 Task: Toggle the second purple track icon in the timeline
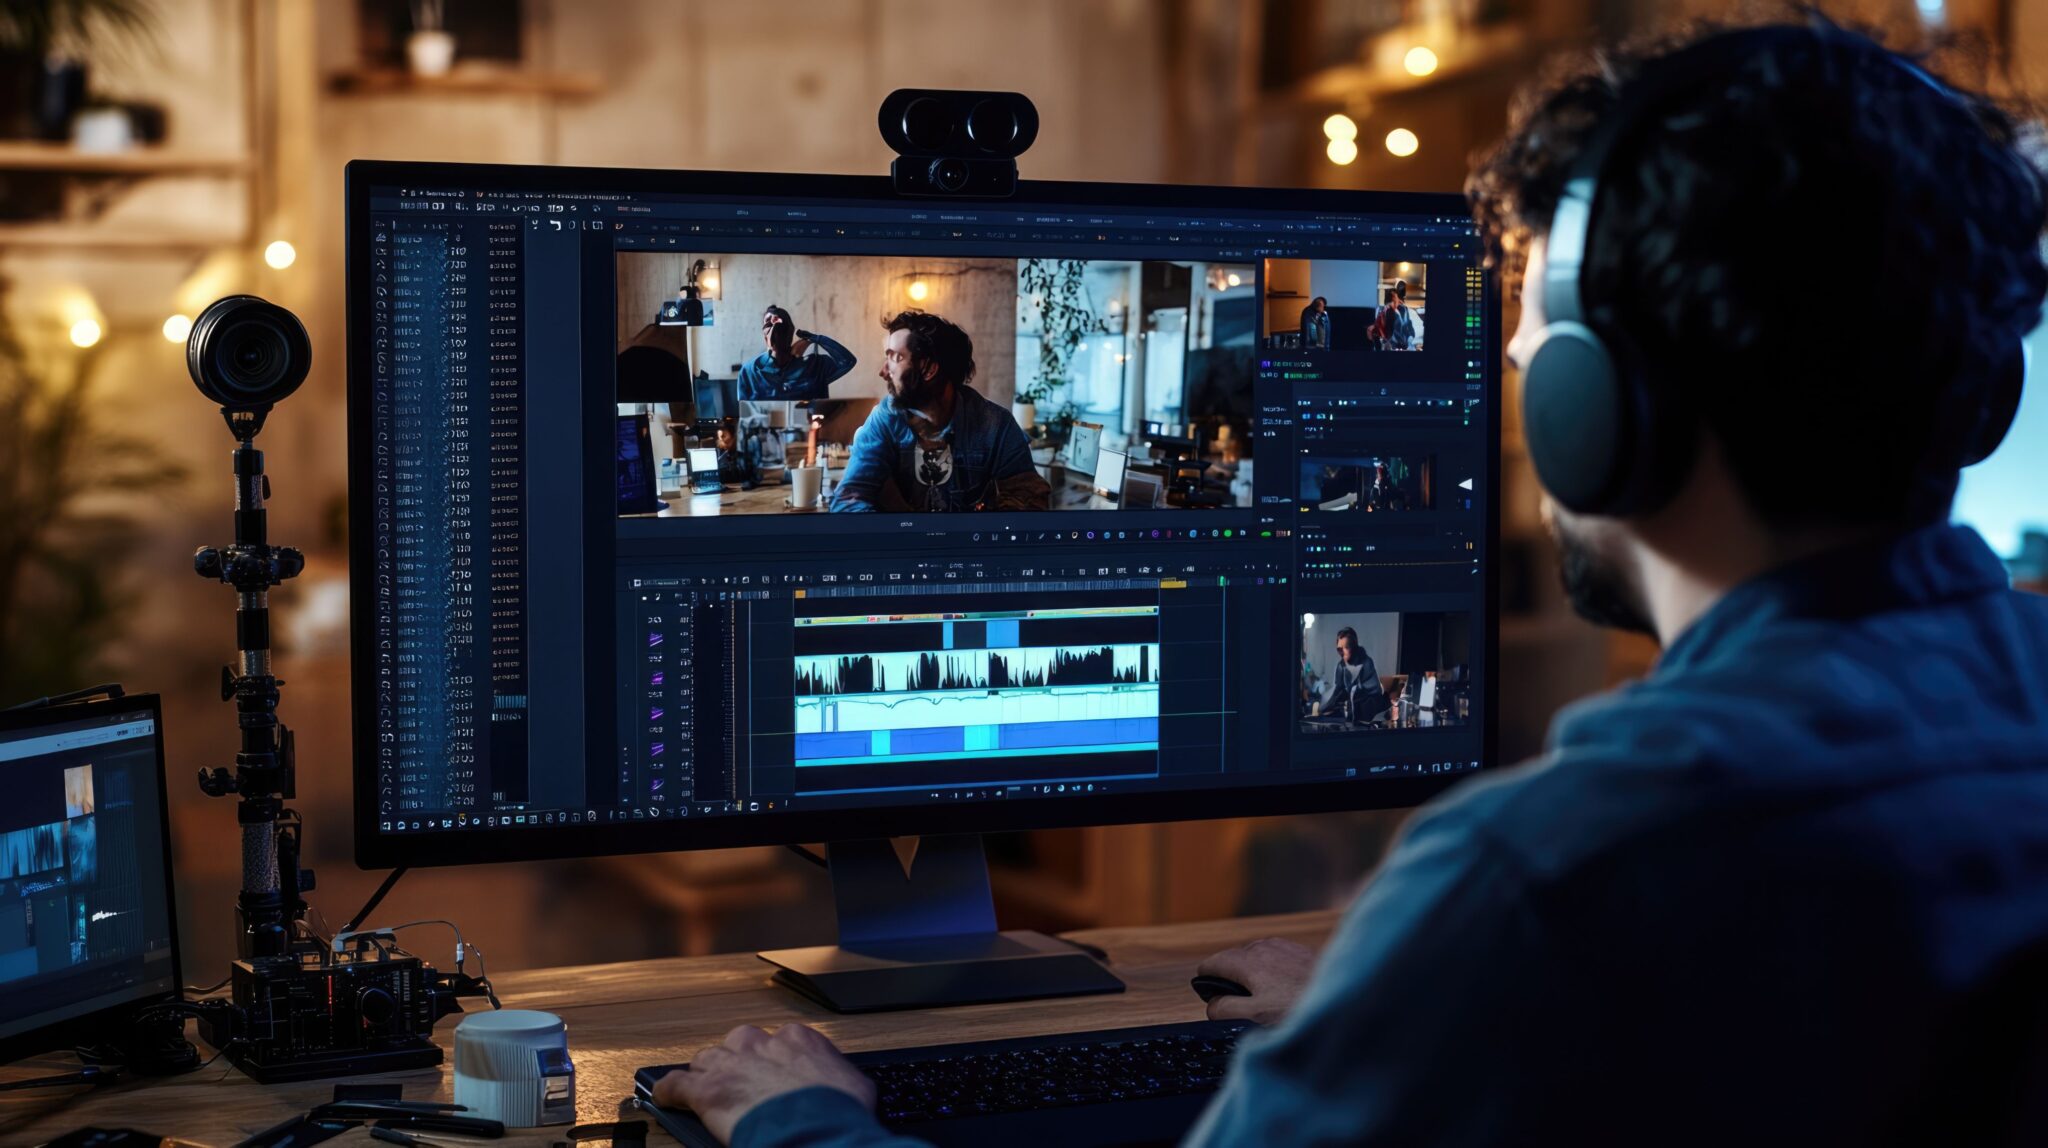(656, 678)
